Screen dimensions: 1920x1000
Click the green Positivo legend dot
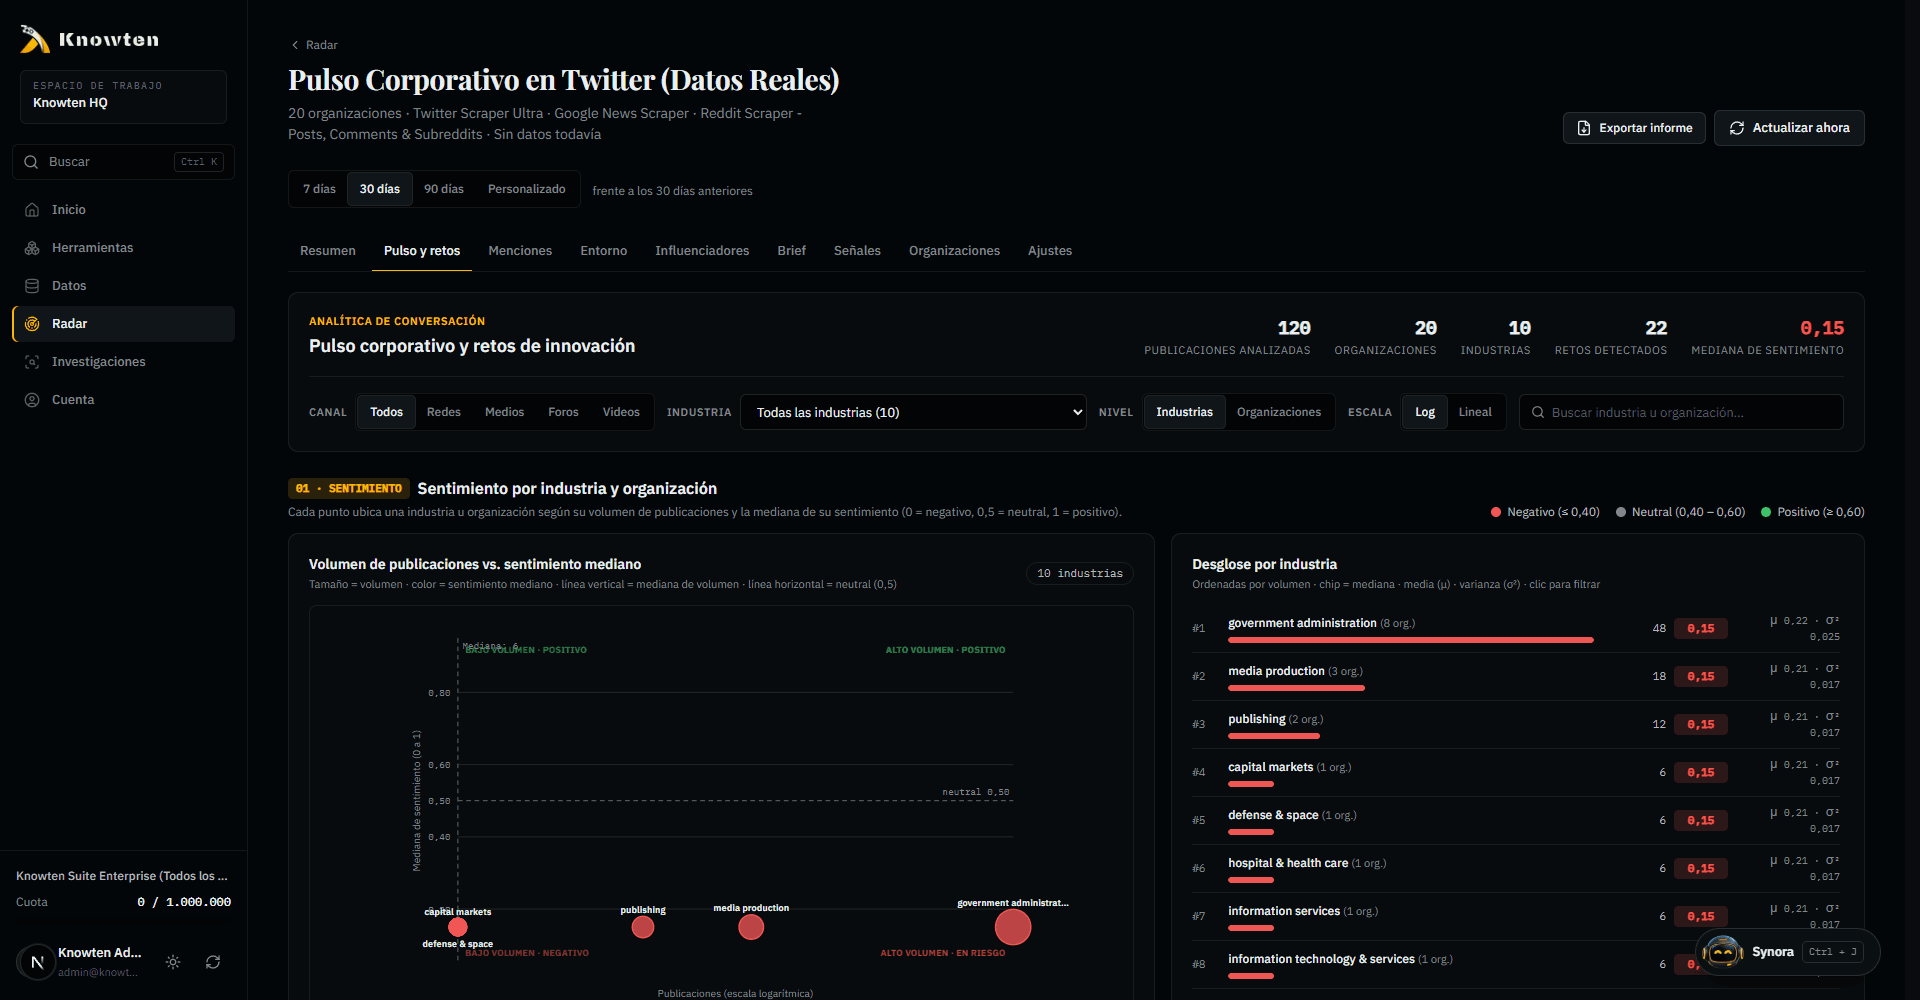pos(1766,512)
